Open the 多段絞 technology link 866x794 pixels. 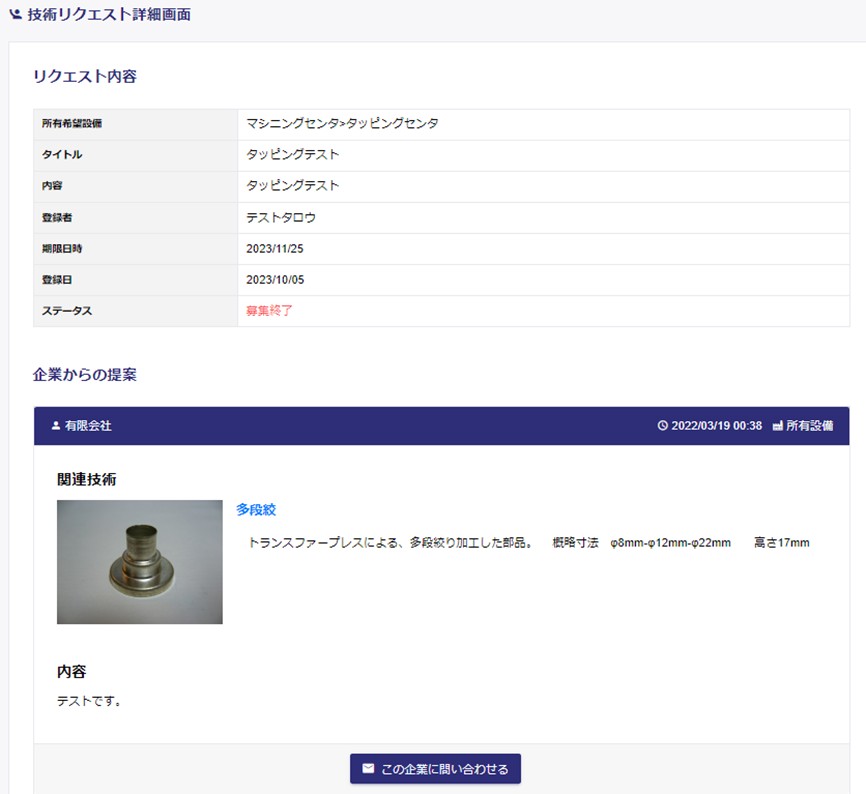(256, 510)
